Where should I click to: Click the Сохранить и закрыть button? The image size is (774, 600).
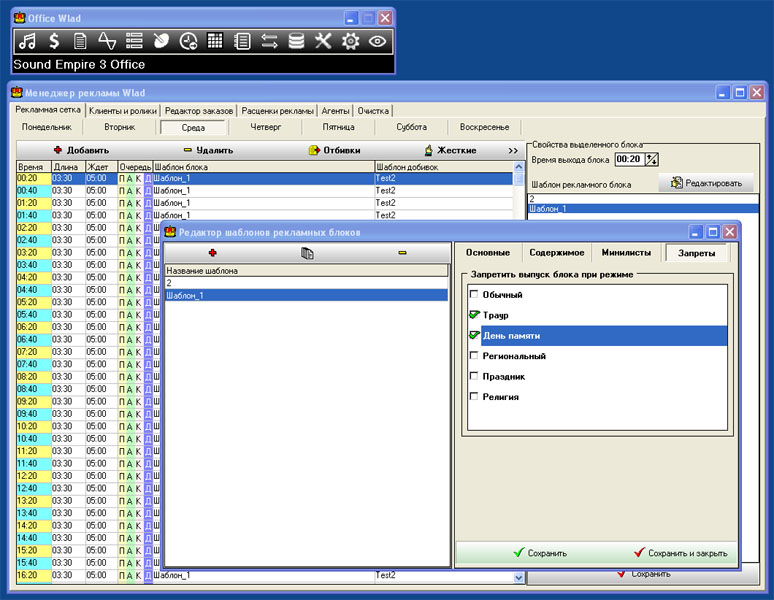[x=681, y=553]
